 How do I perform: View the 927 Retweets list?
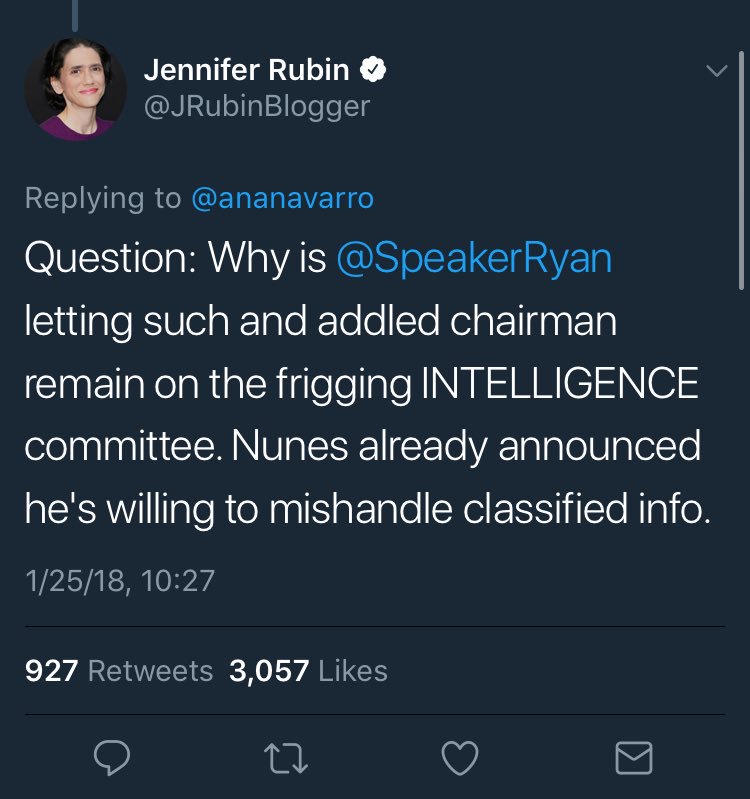click(x=118, y=670)
